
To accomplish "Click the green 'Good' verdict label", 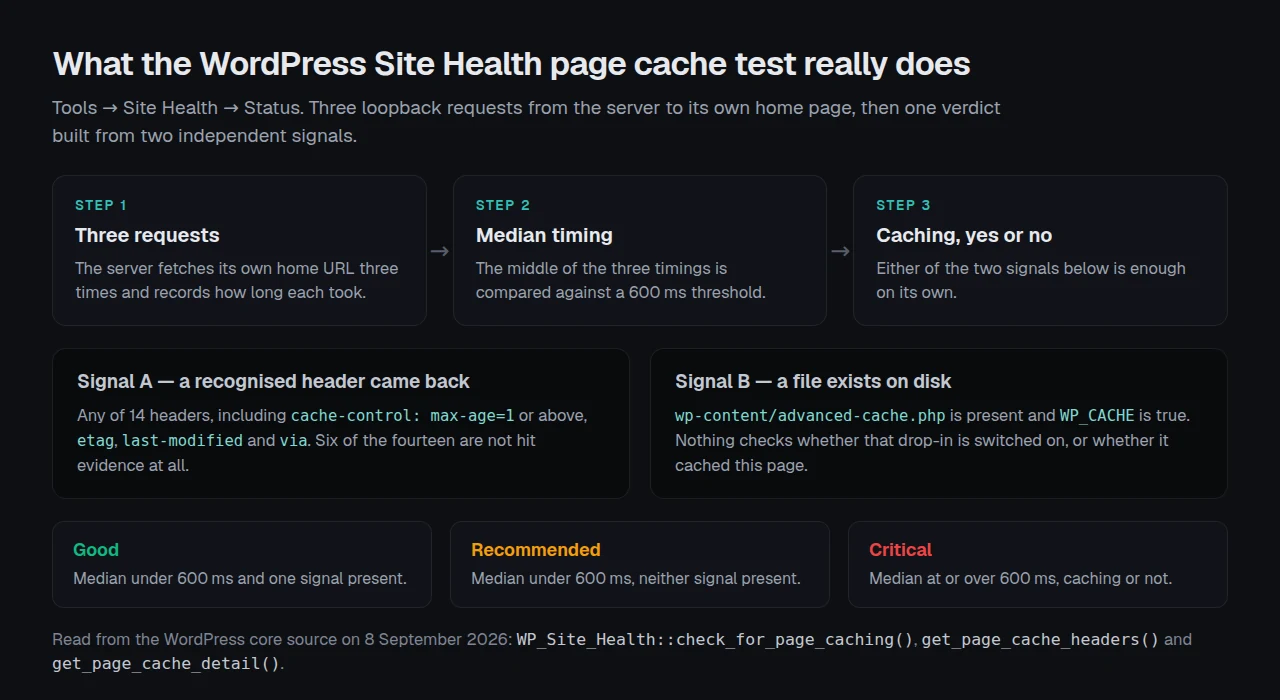I will (x=96, y=549).
